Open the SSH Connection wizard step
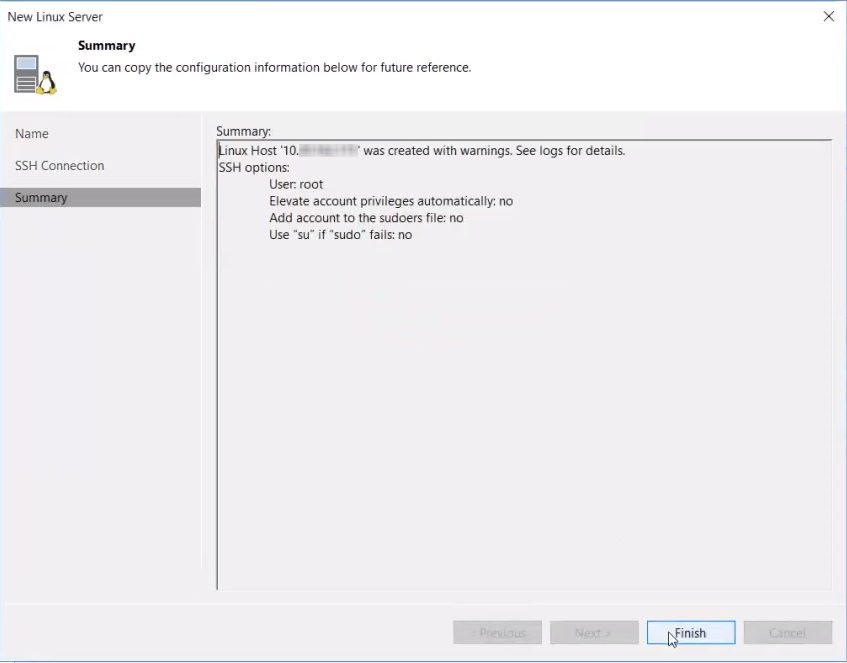This screenshot has height=663, width=847. coord(59,166)
